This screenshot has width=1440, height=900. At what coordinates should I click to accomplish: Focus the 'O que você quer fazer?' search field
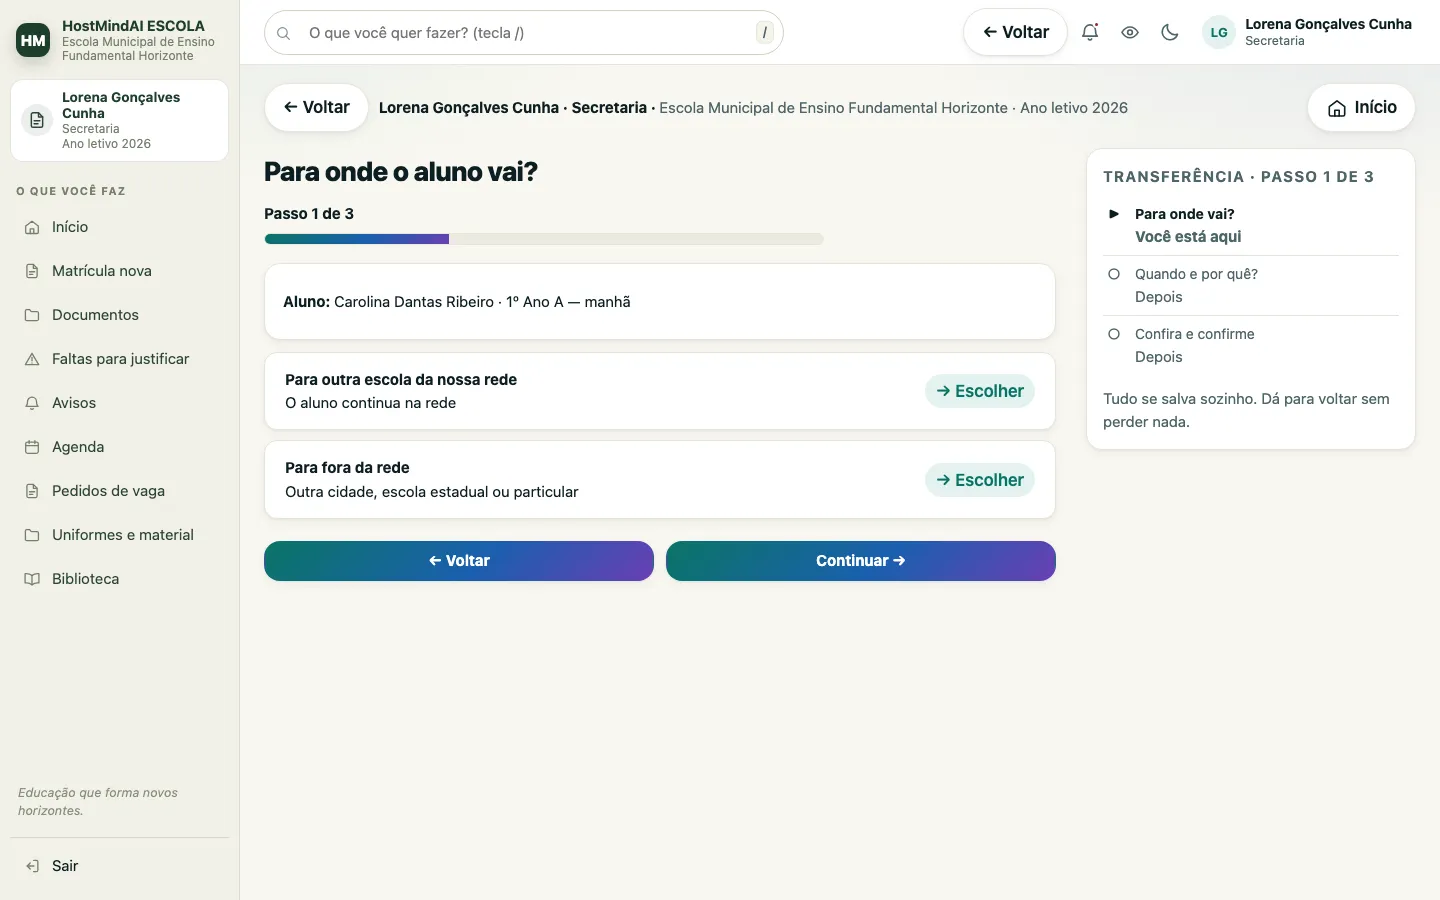[x=524, y=33]
